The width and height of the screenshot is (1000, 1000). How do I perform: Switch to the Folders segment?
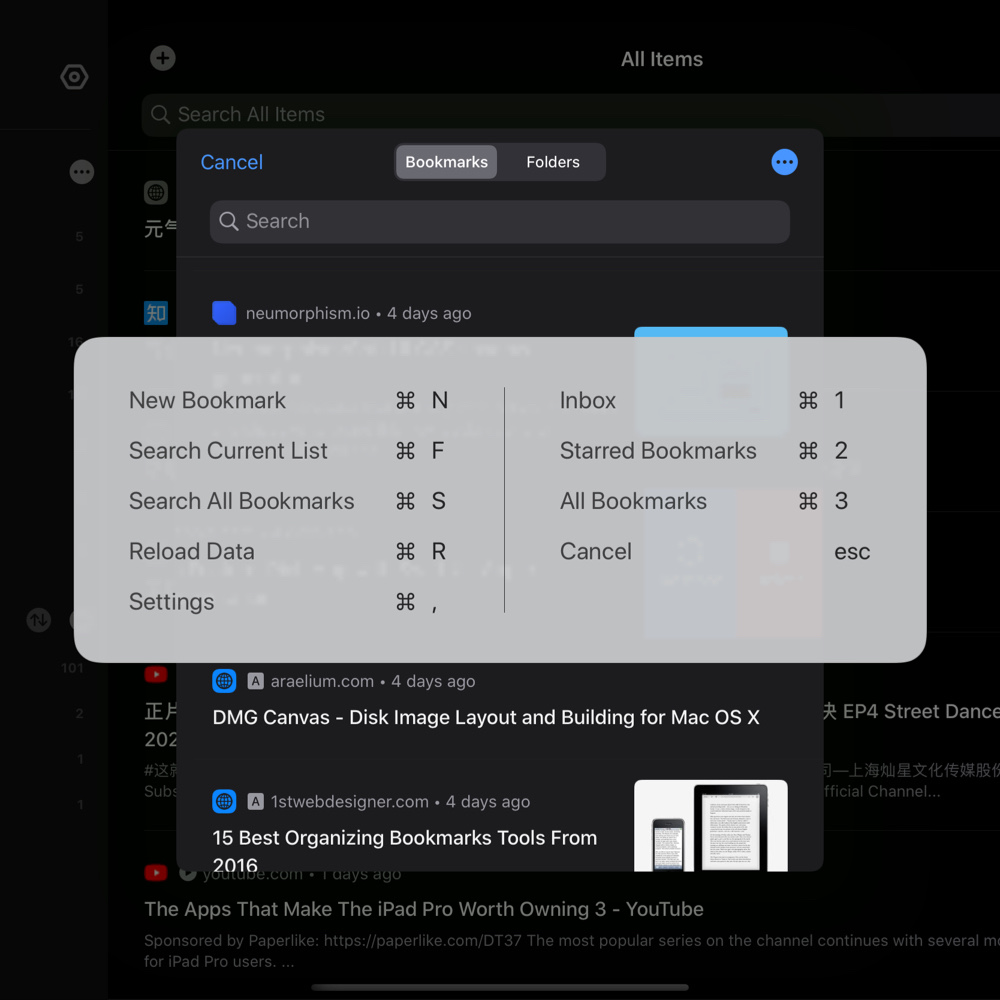553,162
